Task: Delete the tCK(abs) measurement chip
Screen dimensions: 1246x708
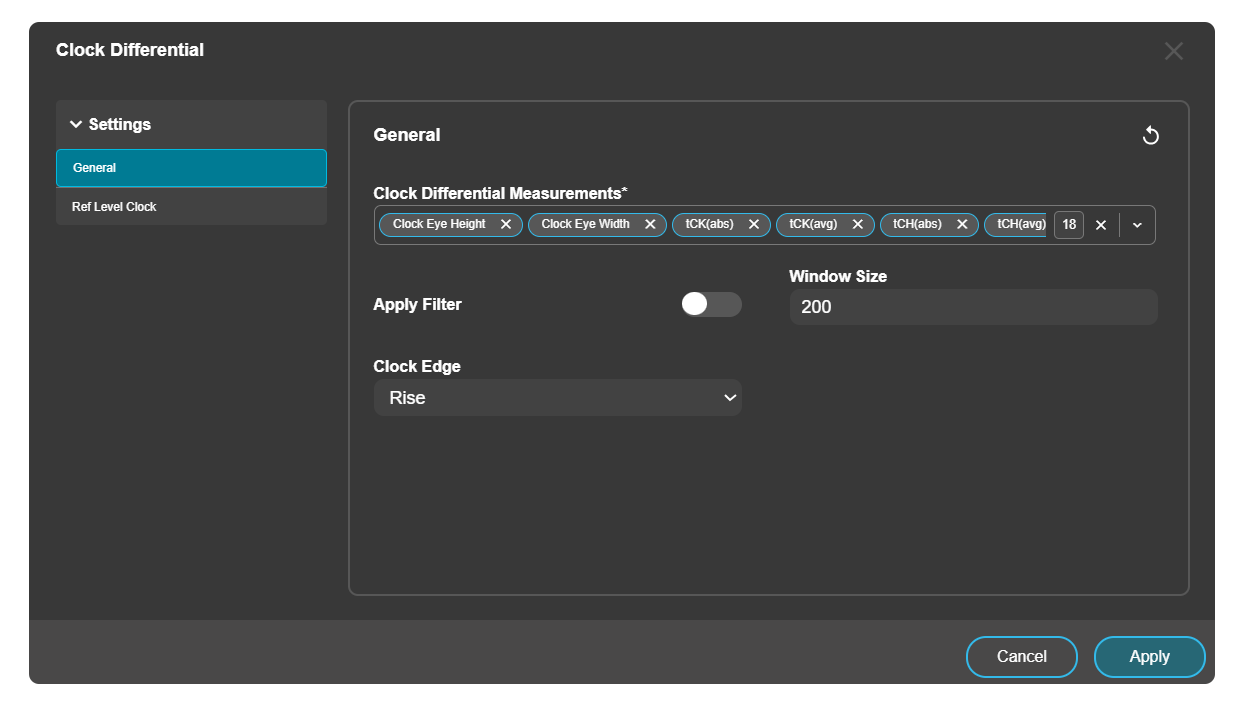Action: [x=754, y=224]
